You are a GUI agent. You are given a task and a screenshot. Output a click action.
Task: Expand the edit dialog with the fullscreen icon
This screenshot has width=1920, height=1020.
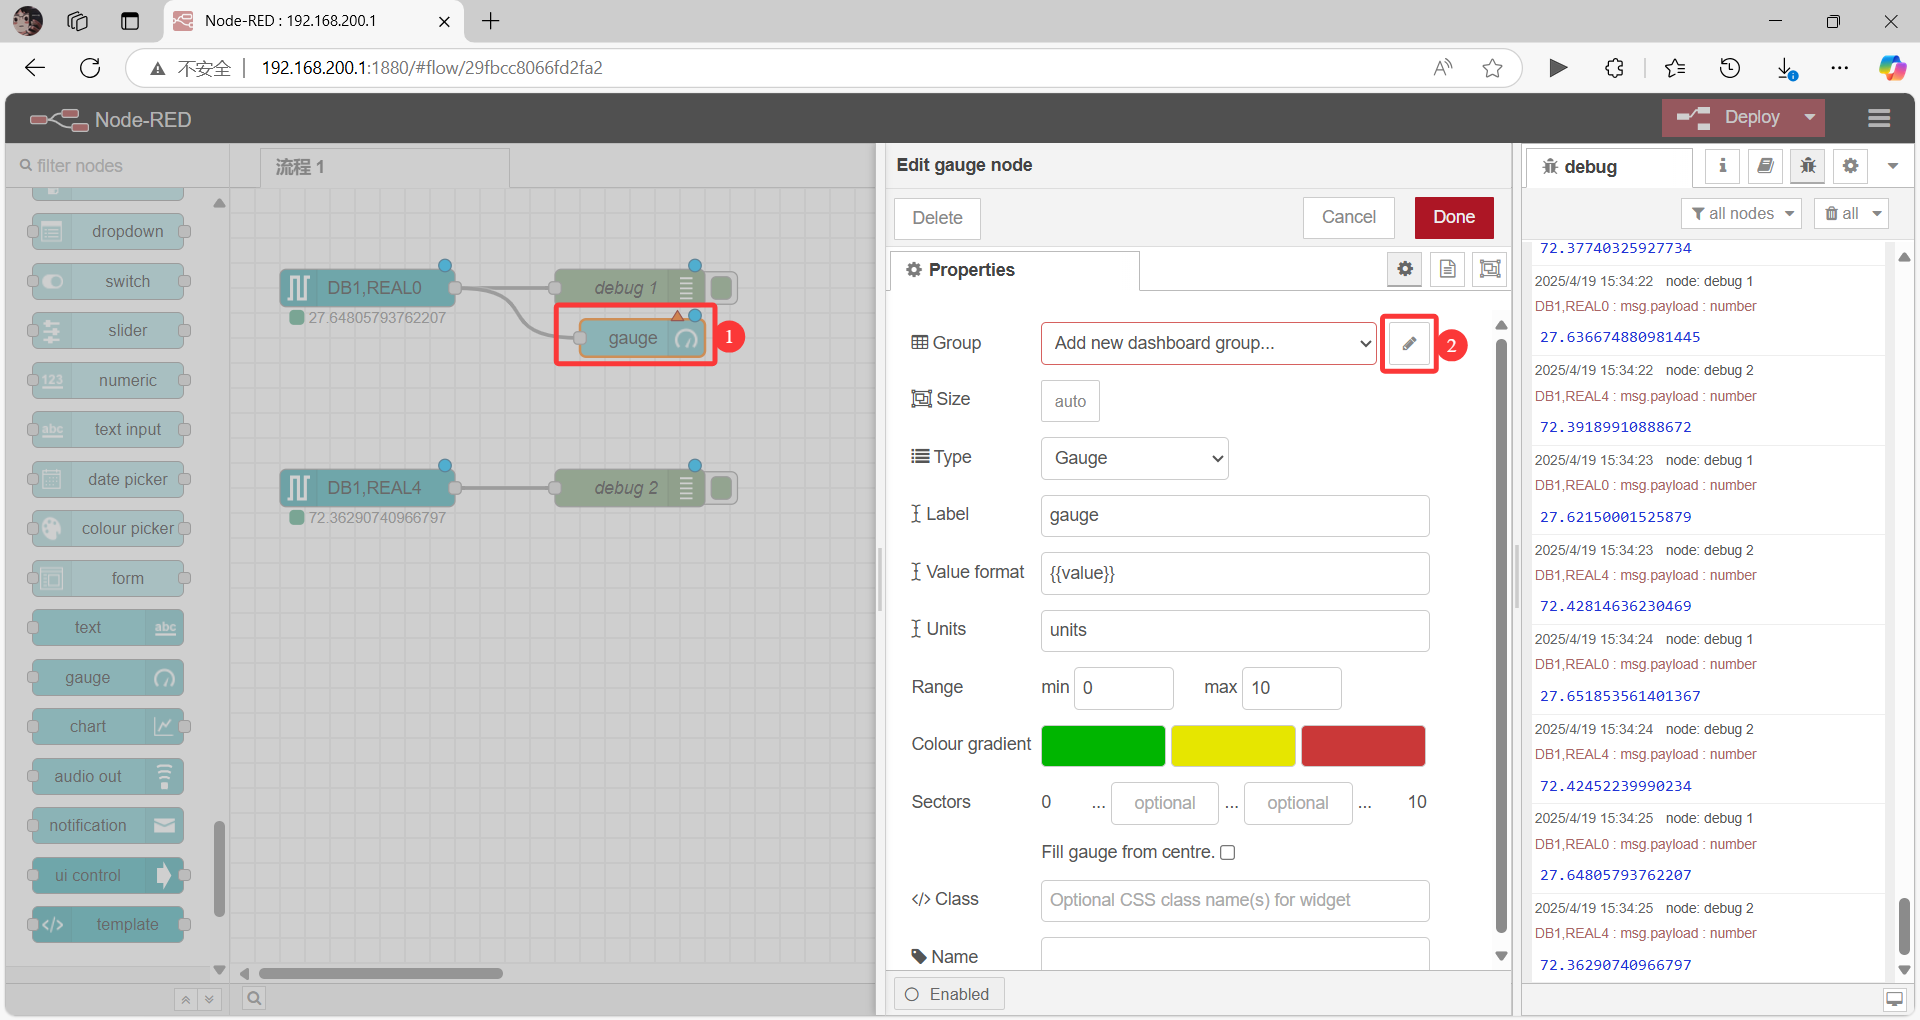[x=1489, y=269]
